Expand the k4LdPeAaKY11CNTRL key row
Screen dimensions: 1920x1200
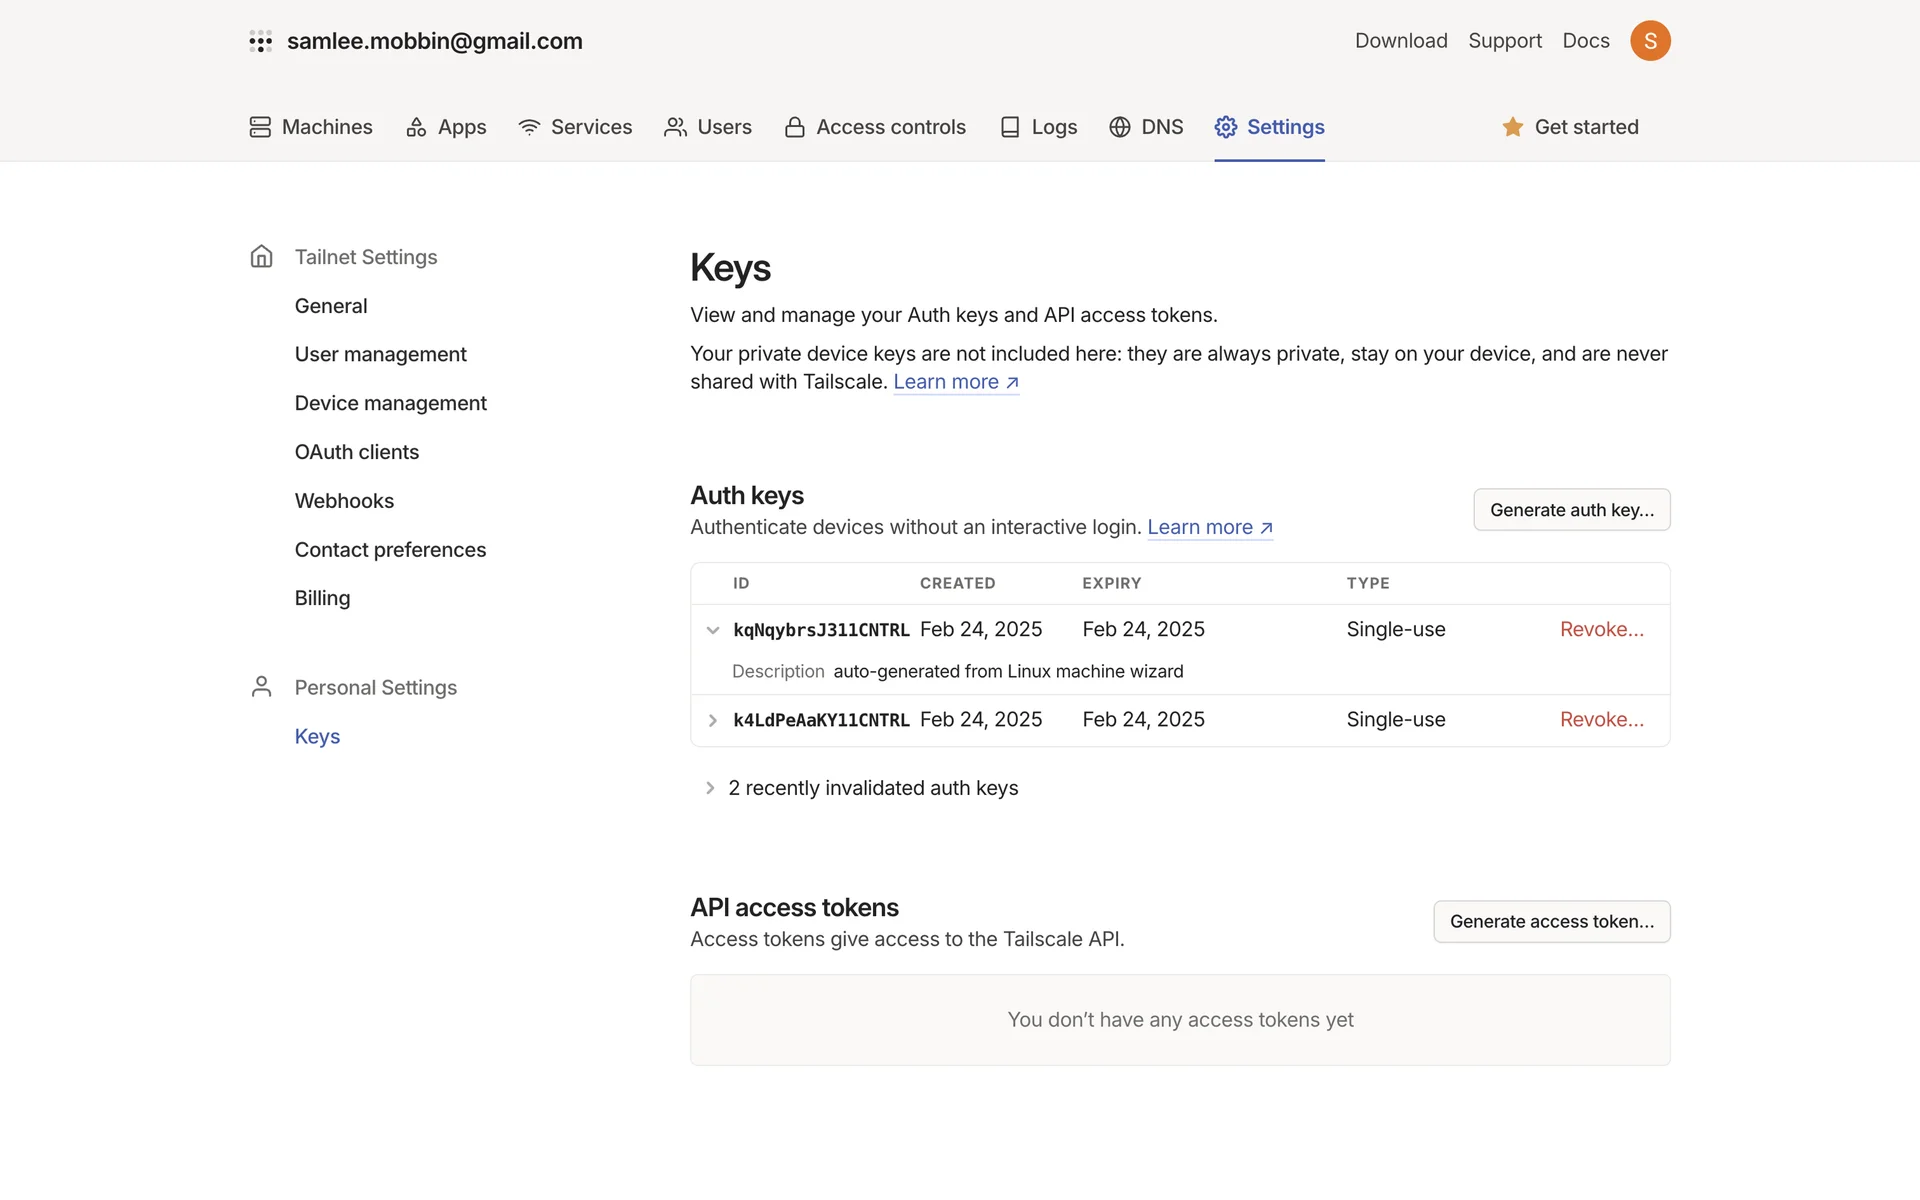[x=713, y=720]
